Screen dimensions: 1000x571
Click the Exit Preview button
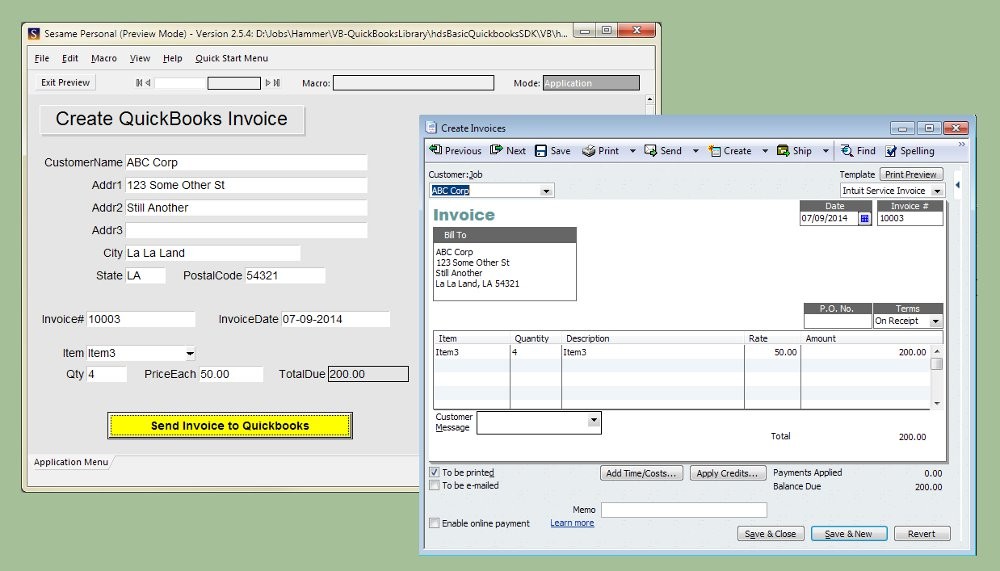point(65,82)
